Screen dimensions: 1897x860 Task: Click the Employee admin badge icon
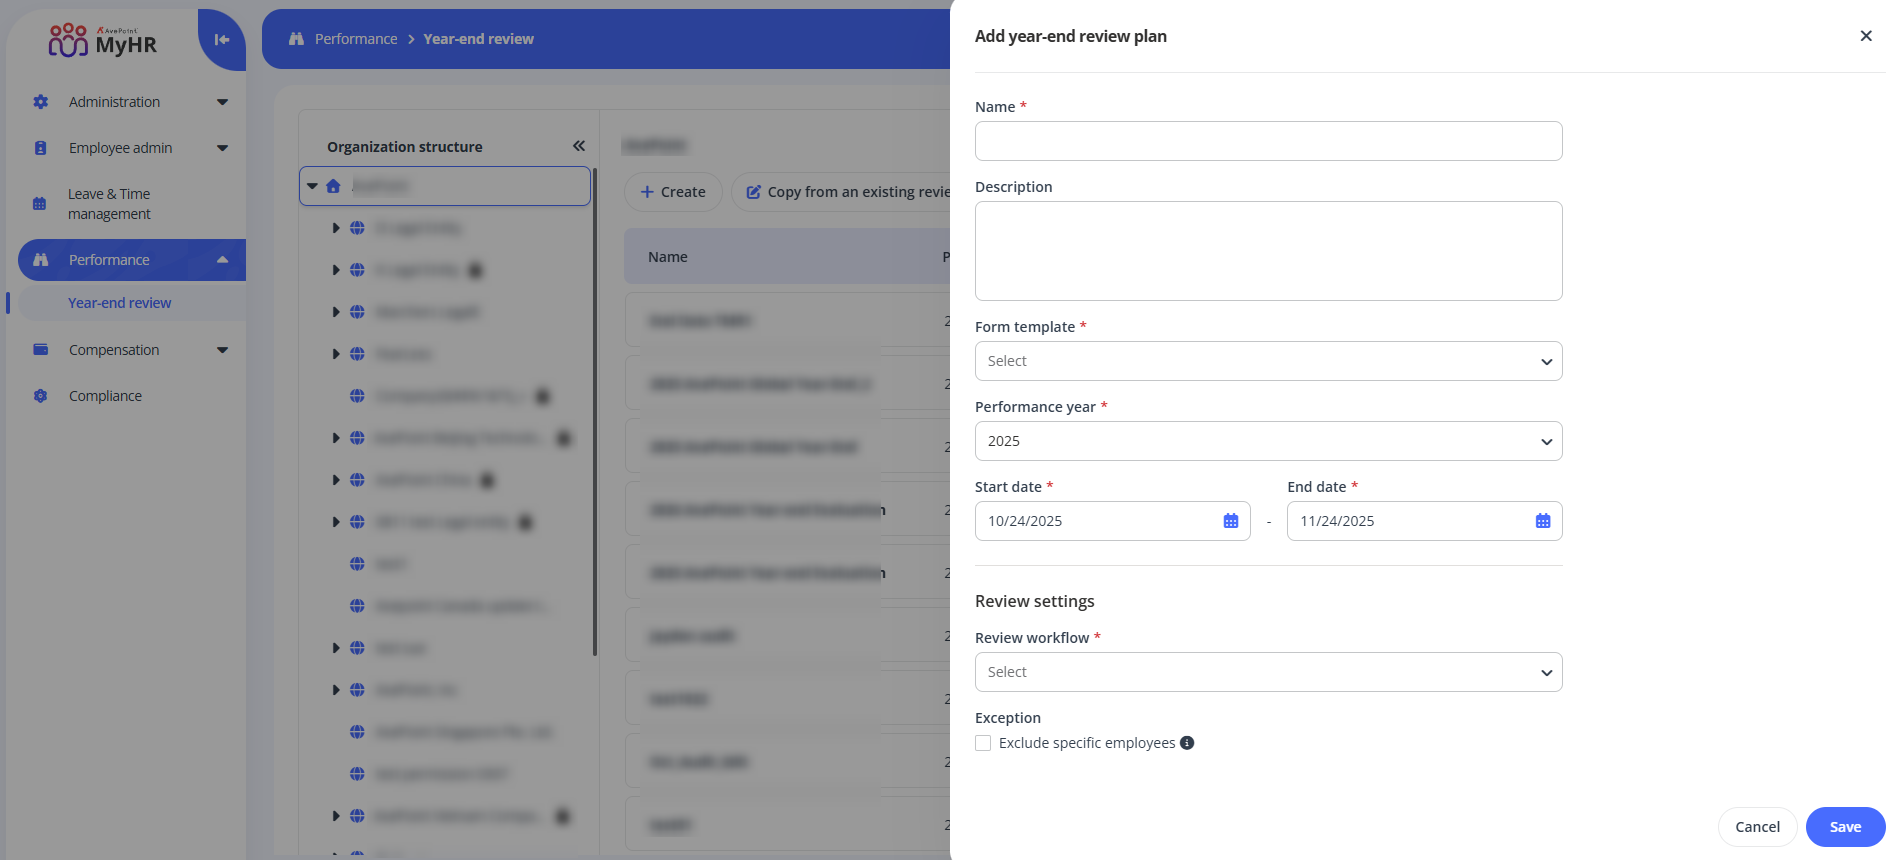click(x=40, y=148)
